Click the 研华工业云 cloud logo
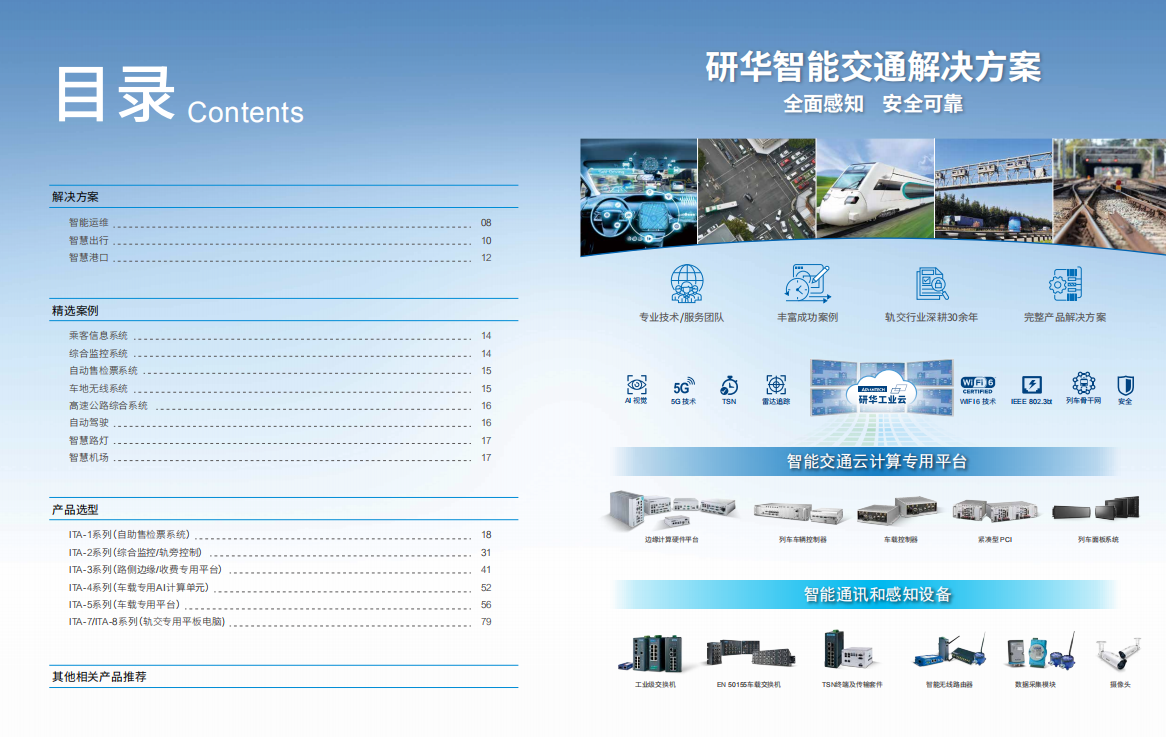Image resolution: width=1166 pixels, height=737 pixels. pyautogui.click(x=883, y=388)
